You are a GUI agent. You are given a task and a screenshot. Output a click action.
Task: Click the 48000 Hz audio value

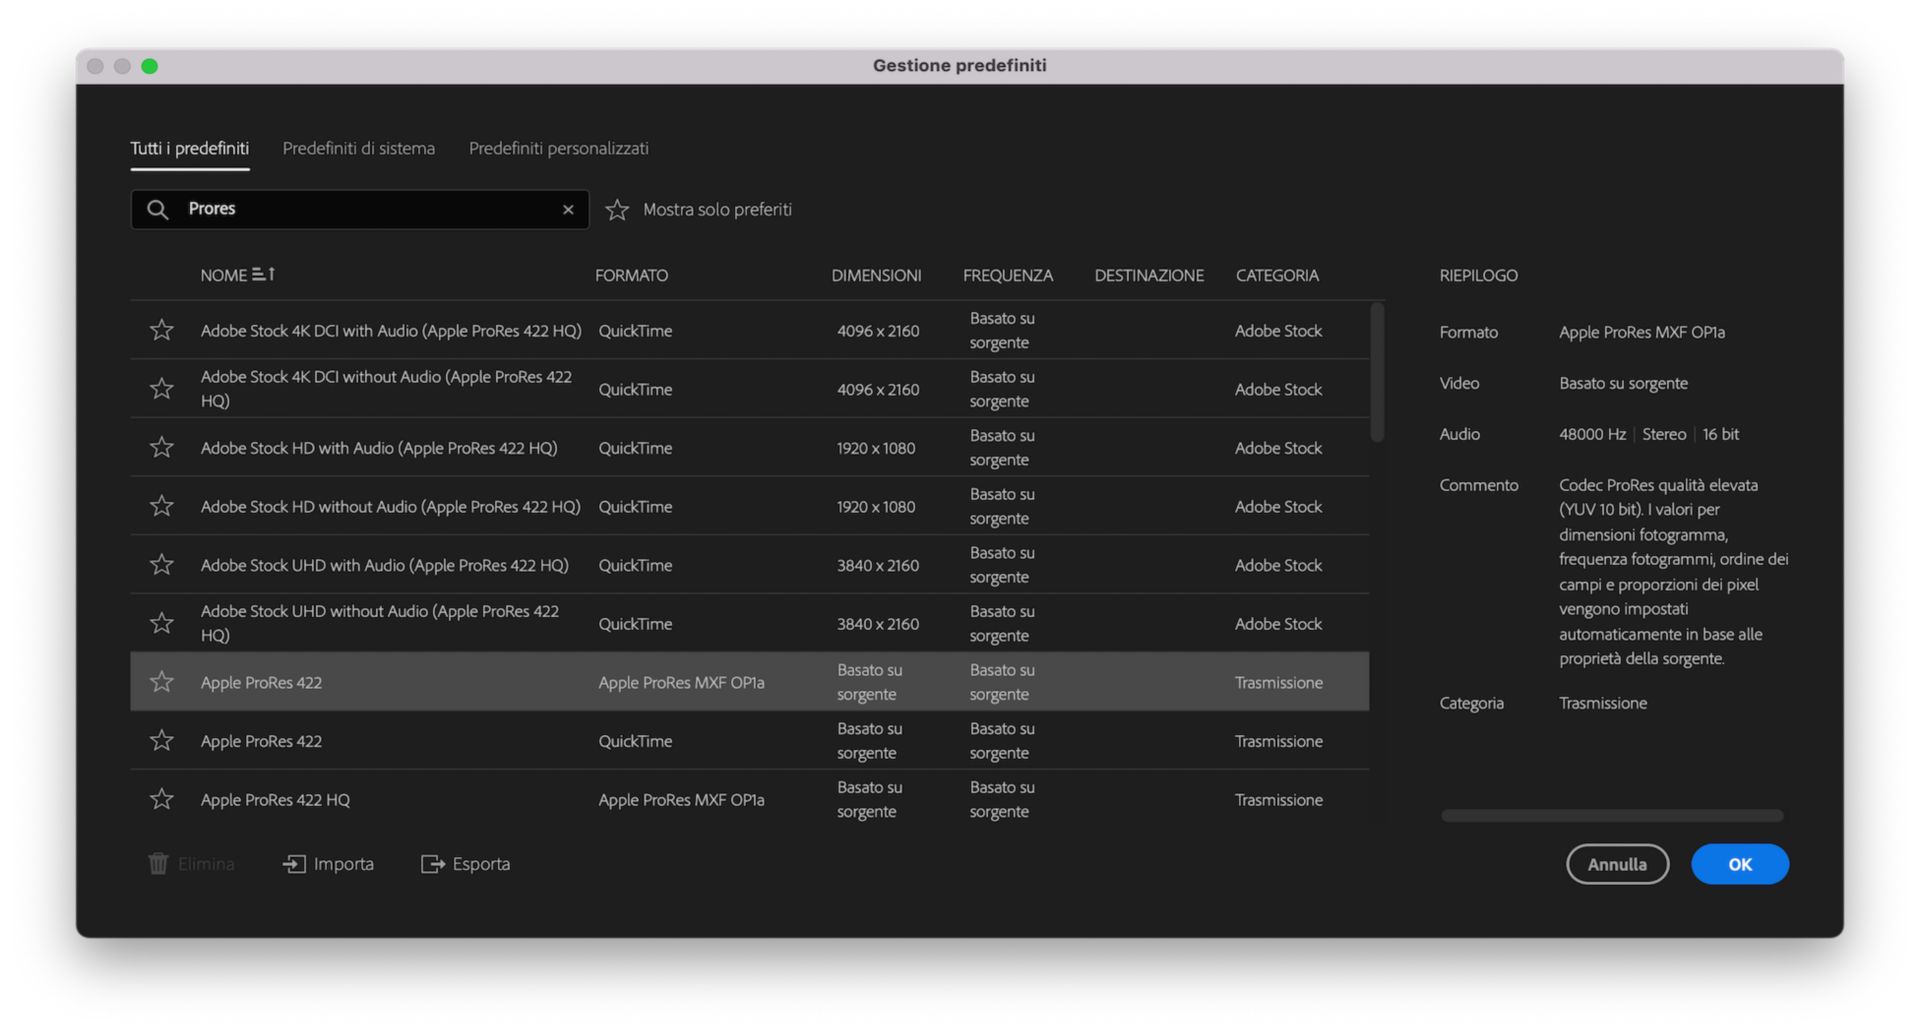point(1592,434)
